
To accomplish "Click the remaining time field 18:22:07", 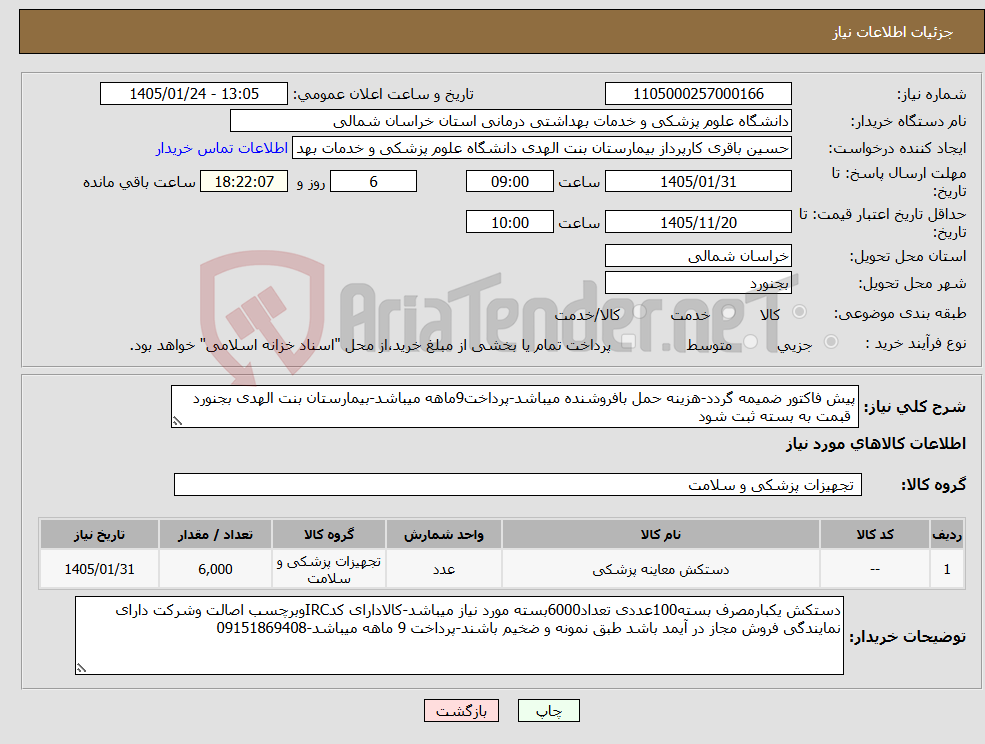I will 244,182.
